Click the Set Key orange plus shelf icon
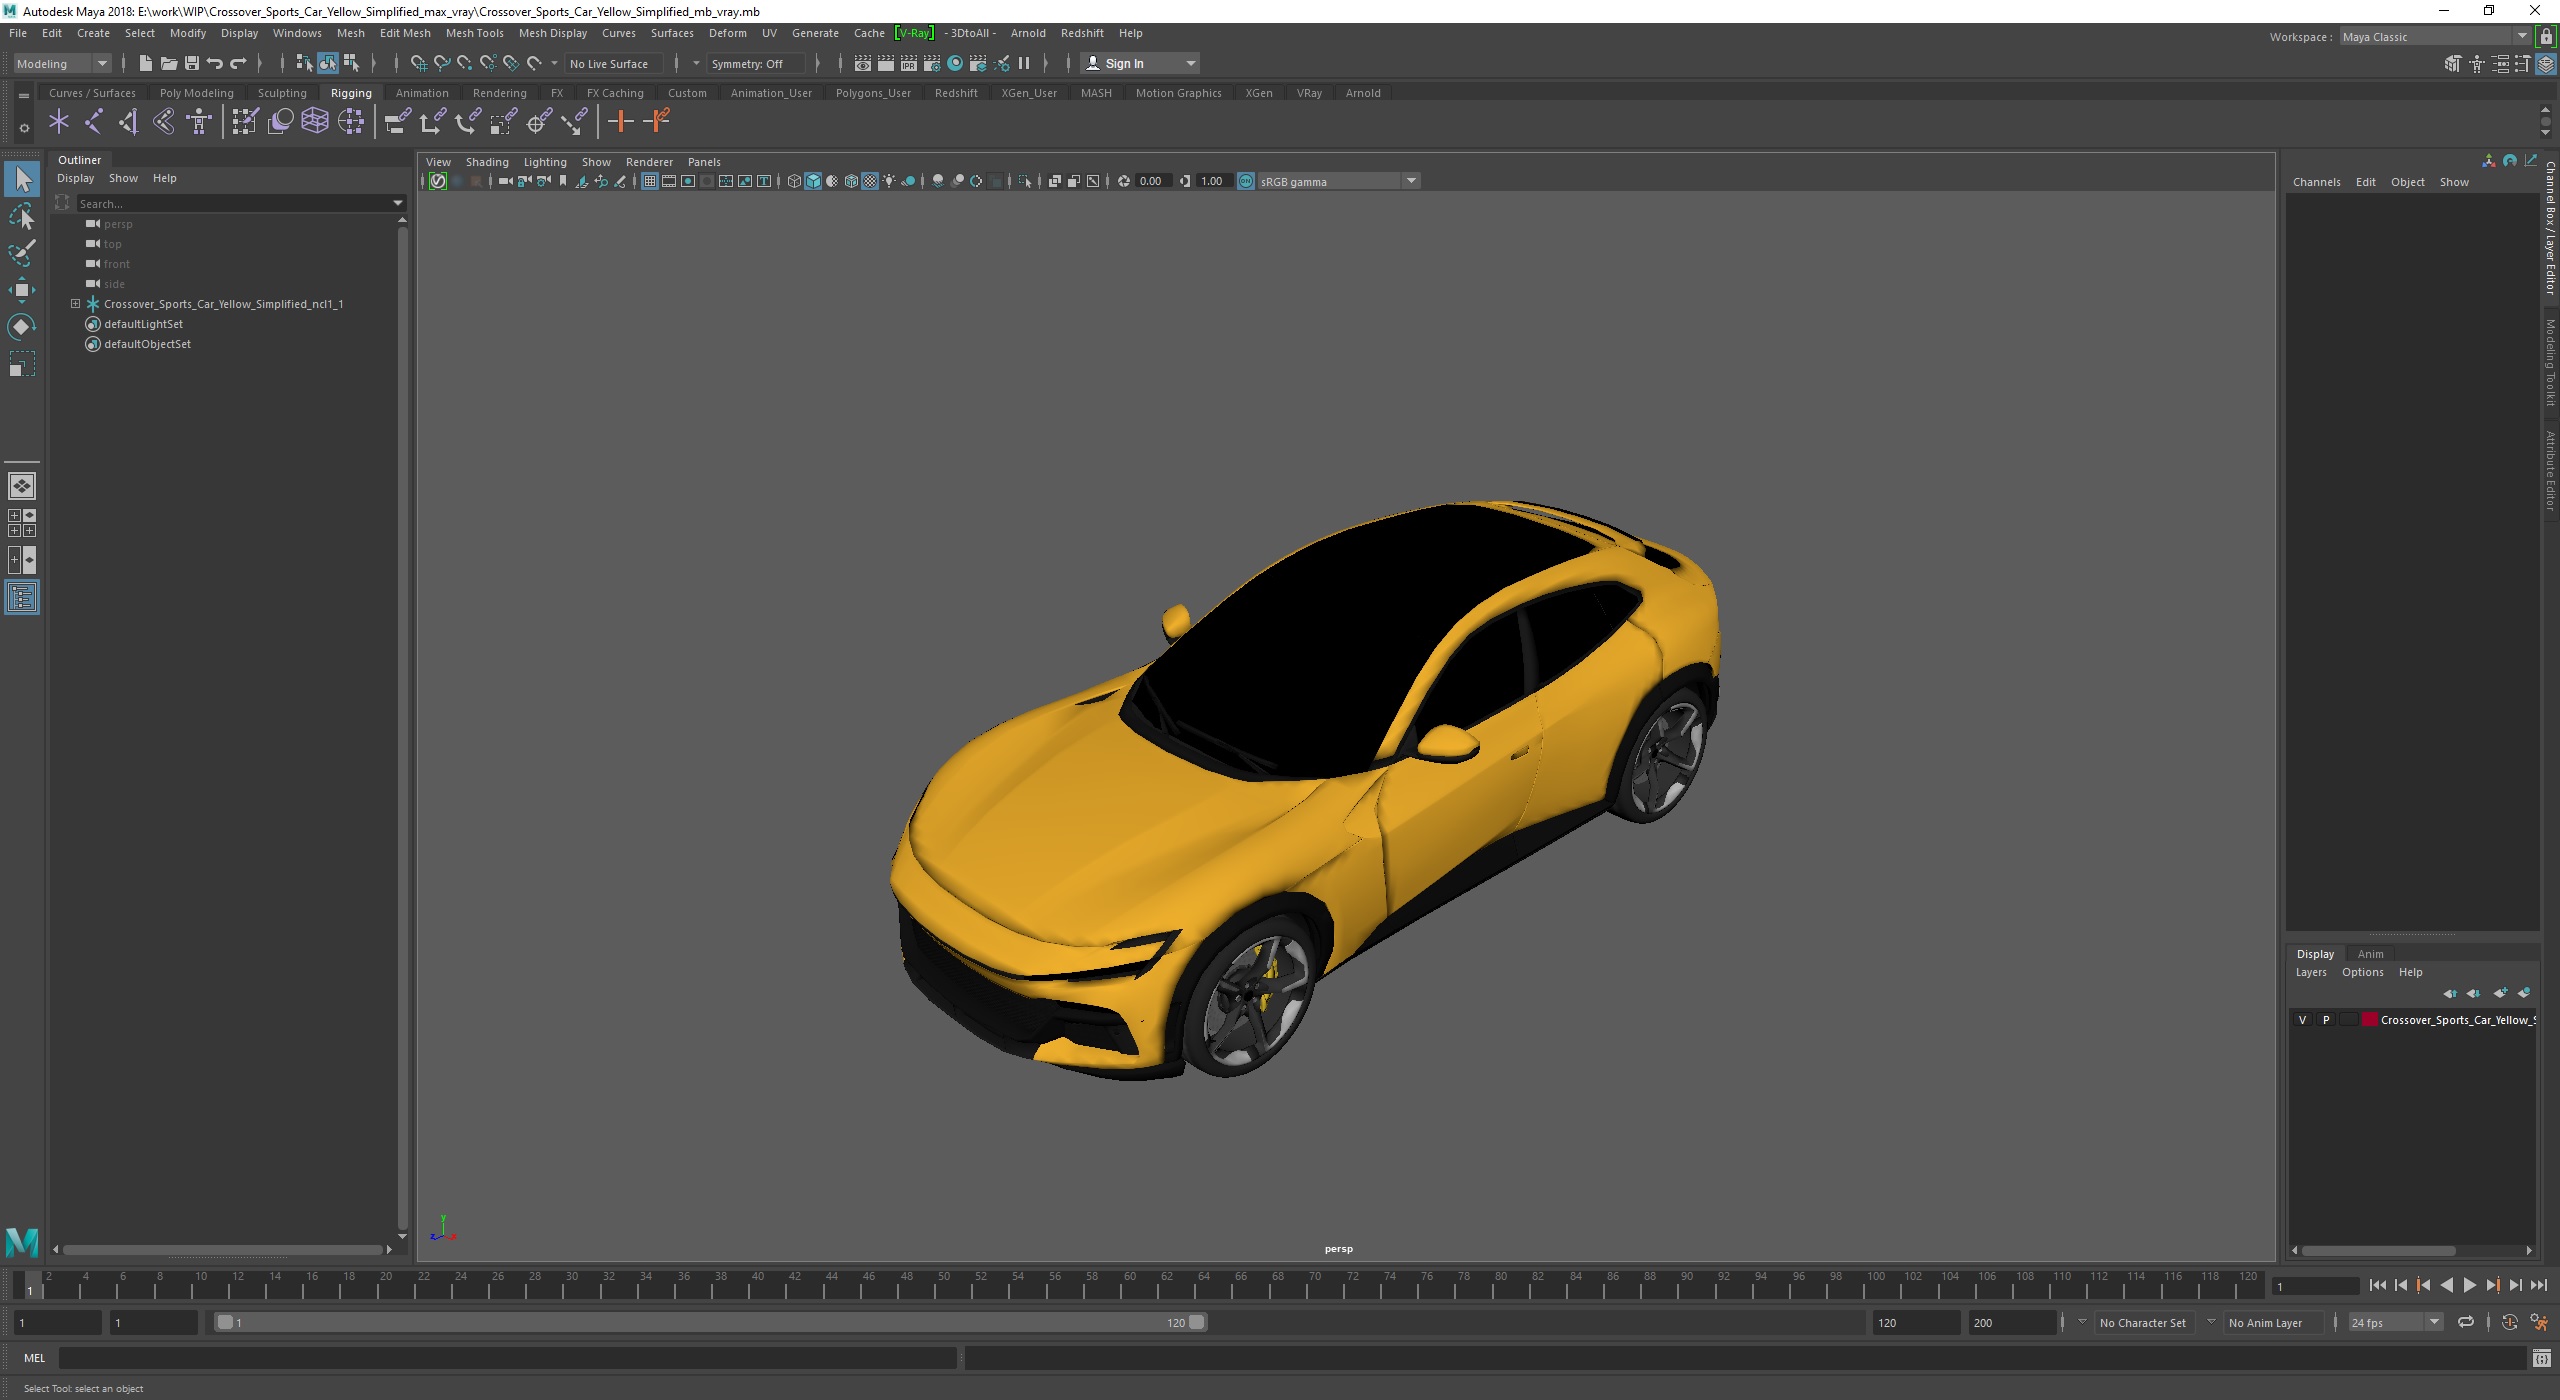 (x=620, y=122)
